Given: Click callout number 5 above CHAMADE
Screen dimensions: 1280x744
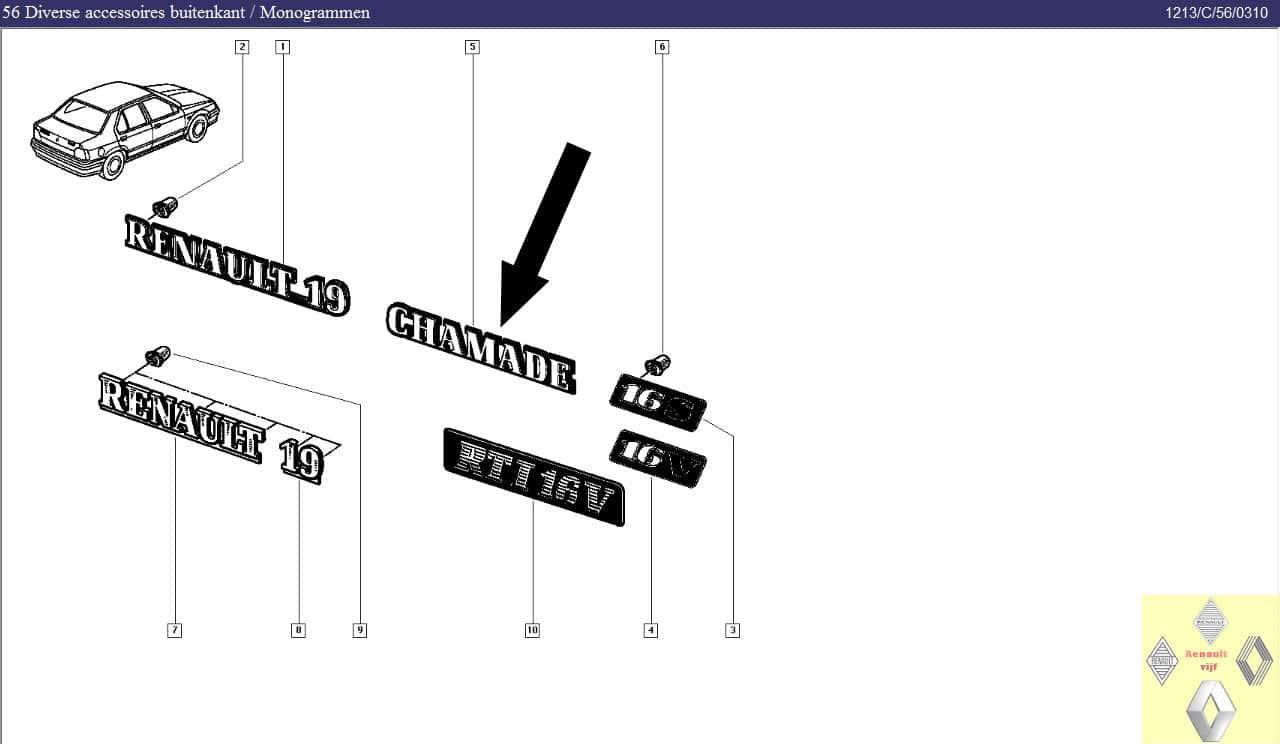Looking at the screenshot, I should [472, 47].
